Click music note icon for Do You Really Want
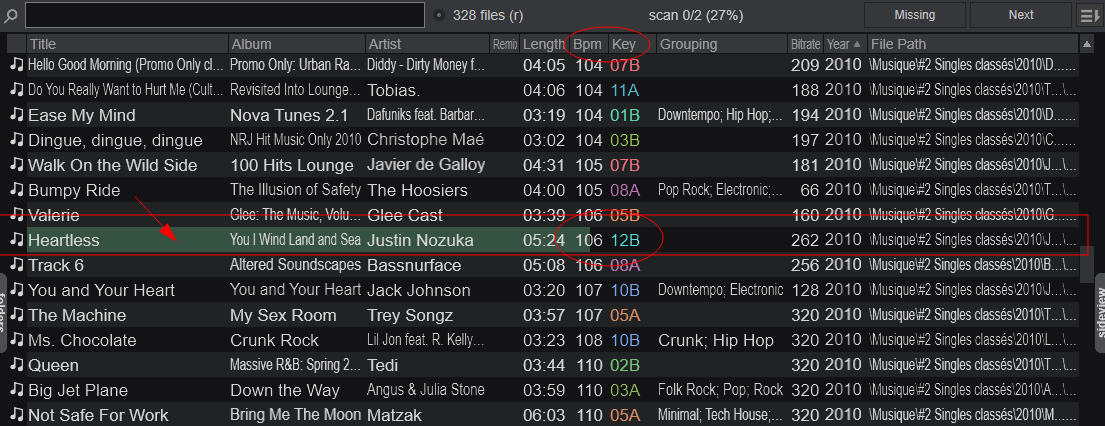Image resolution: width=1105 pixels, height=426 pixels. (17, 90)
